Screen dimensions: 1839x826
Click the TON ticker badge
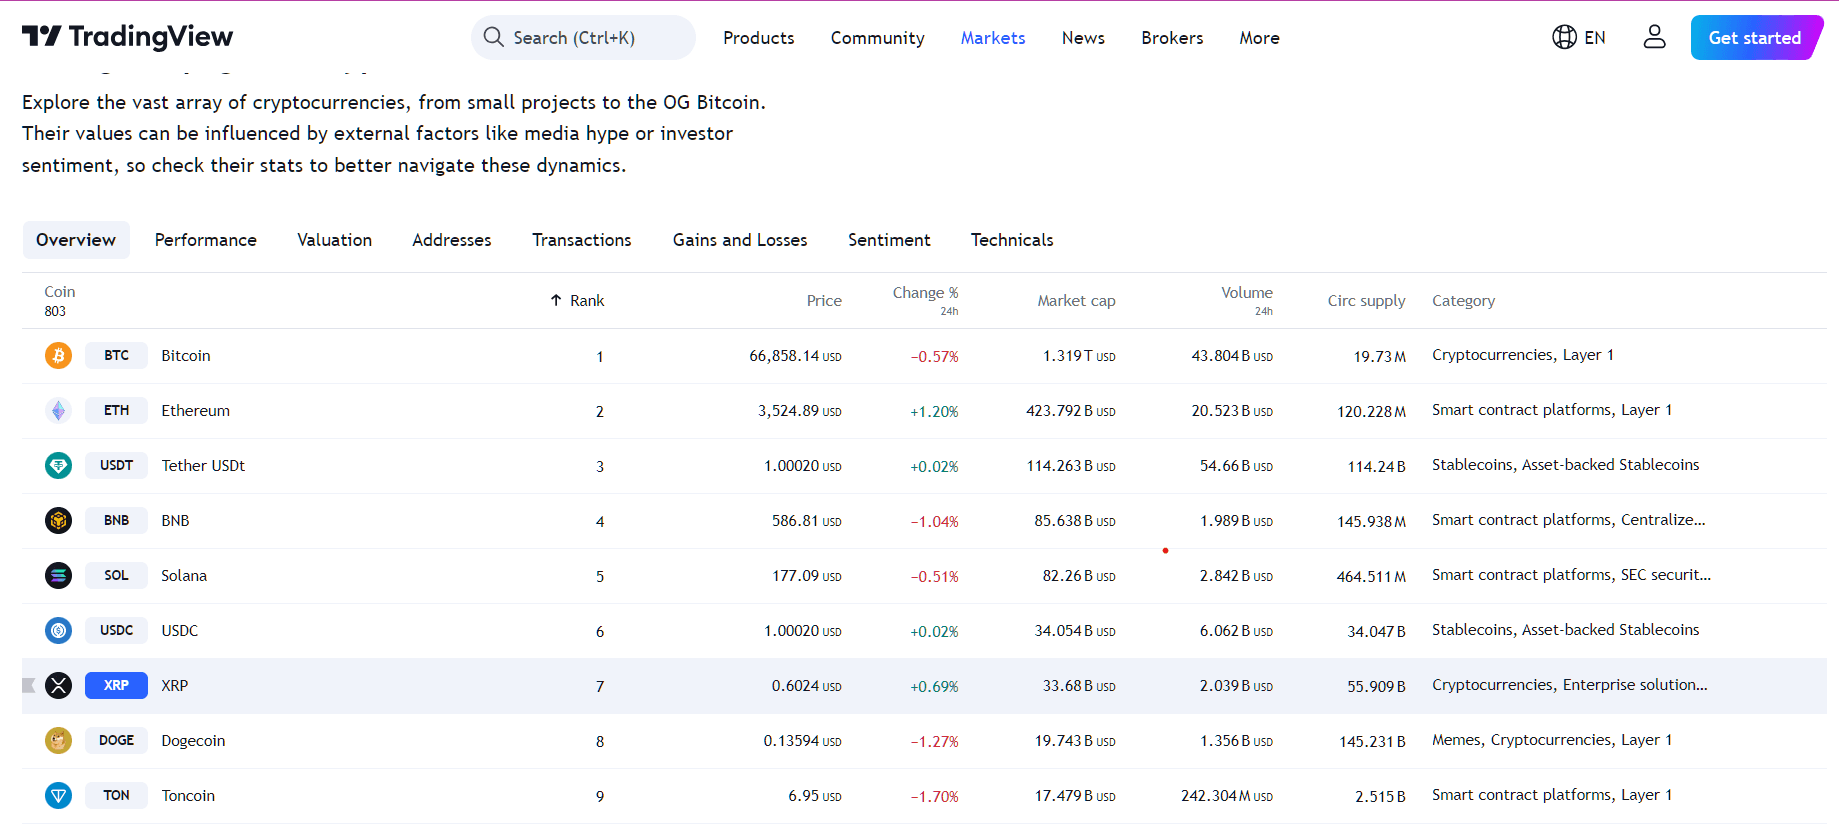coord(116,796)
